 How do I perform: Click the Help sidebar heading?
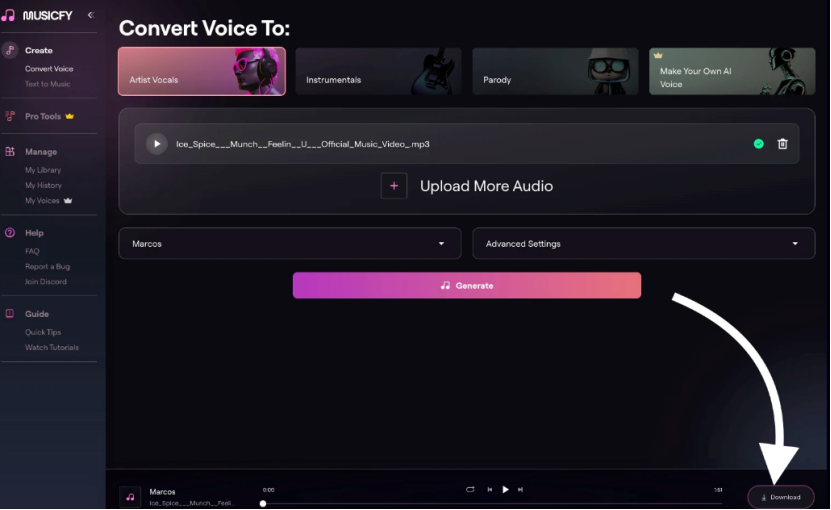point(34,233)
